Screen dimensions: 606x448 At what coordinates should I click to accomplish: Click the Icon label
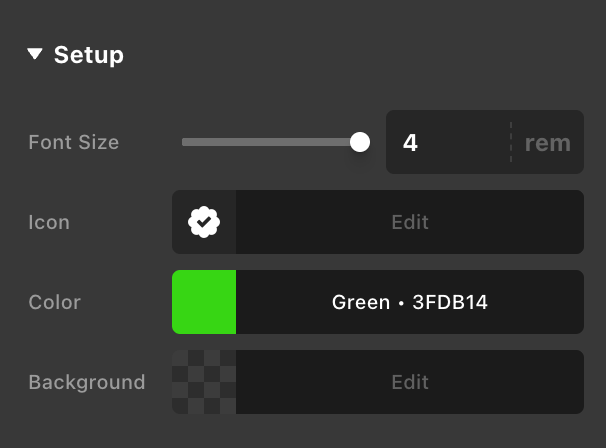point(49,222)
